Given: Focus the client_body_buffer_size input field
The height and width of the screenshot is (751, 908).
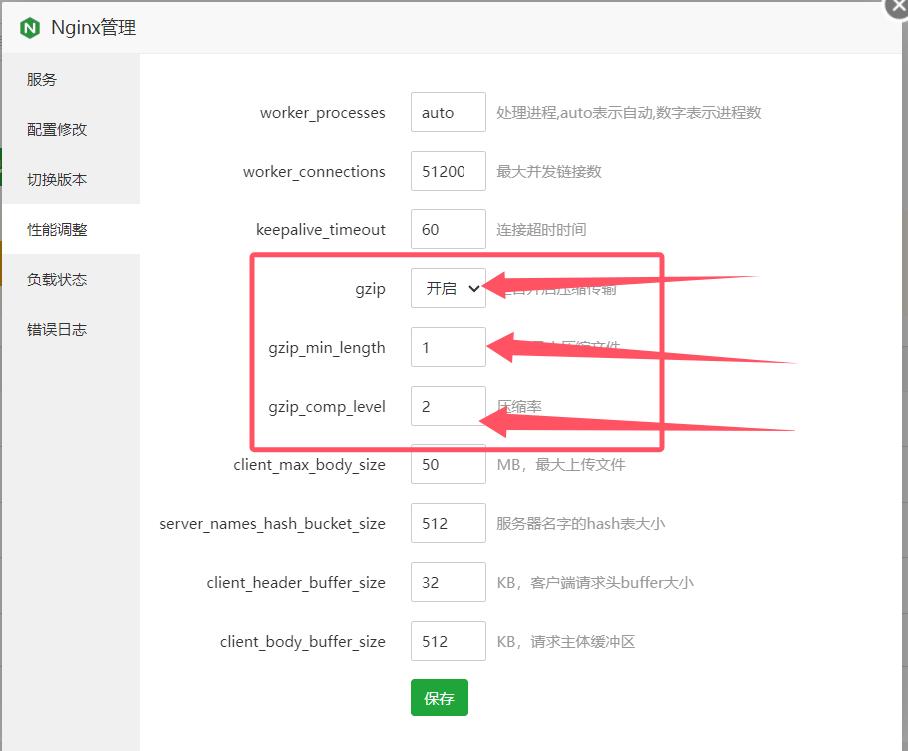Looking at the screenshot, I should click(x=448, y=641).
